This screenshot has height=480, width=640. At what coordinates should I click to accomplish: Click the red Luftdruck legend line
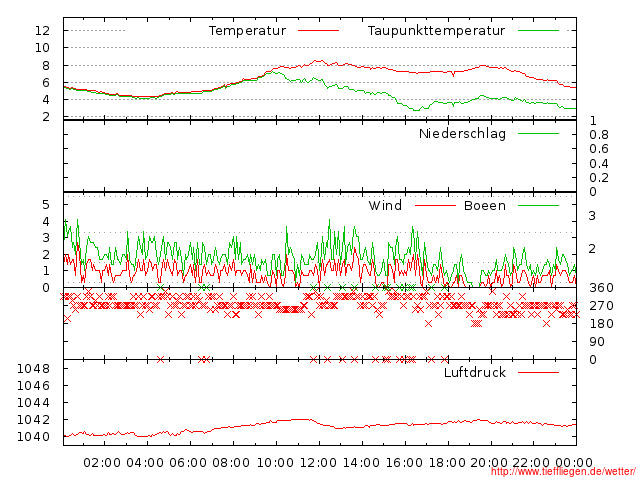pyautogui.click(x=538, y=372)
